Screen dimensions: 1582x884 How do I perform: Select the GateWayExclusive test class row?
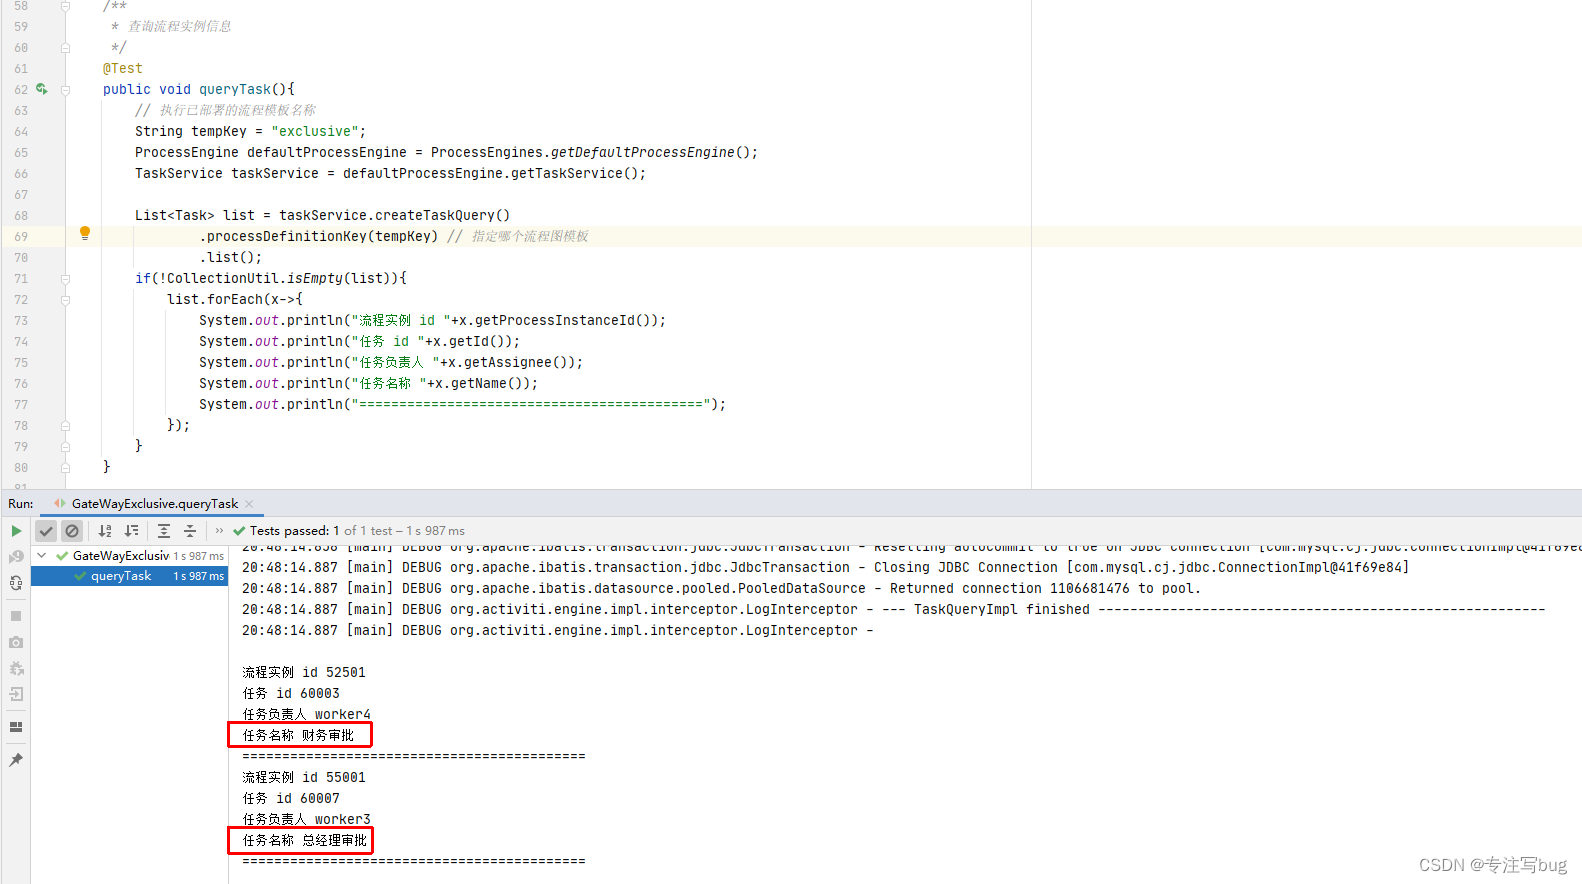(130, 555)
